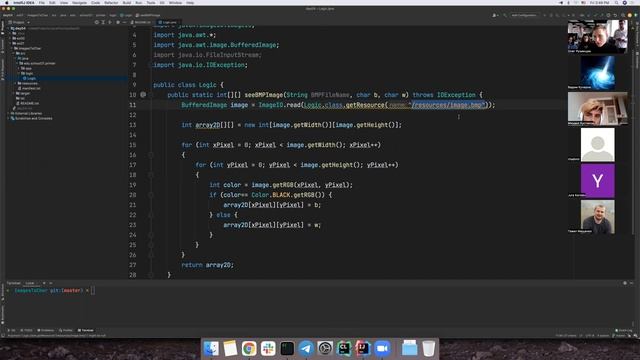Open the Problems tool window
Screen dimensions: 640x360
[46, 330]
